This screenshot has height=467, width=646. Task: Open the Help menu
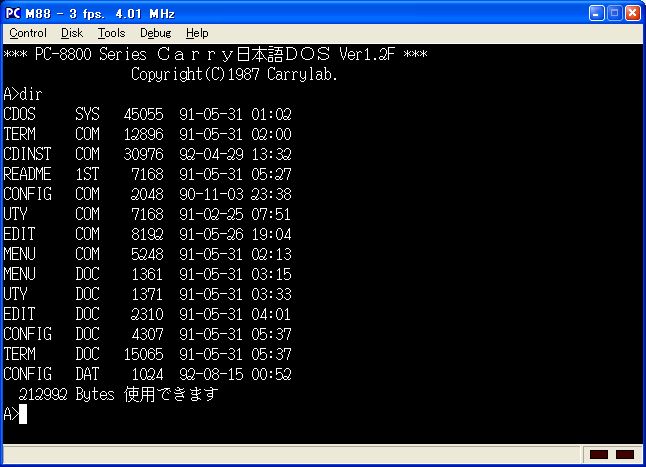point(198,33)
